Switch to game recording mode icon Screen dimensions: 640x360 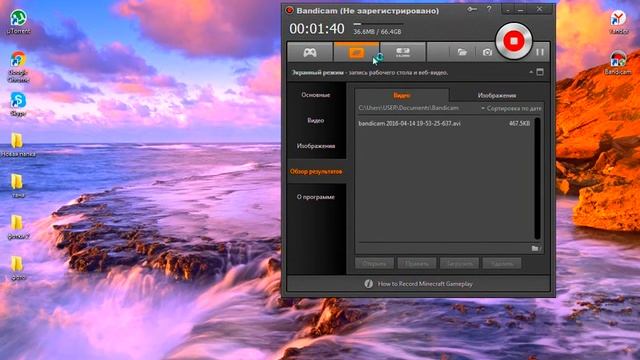coord(310,52)
